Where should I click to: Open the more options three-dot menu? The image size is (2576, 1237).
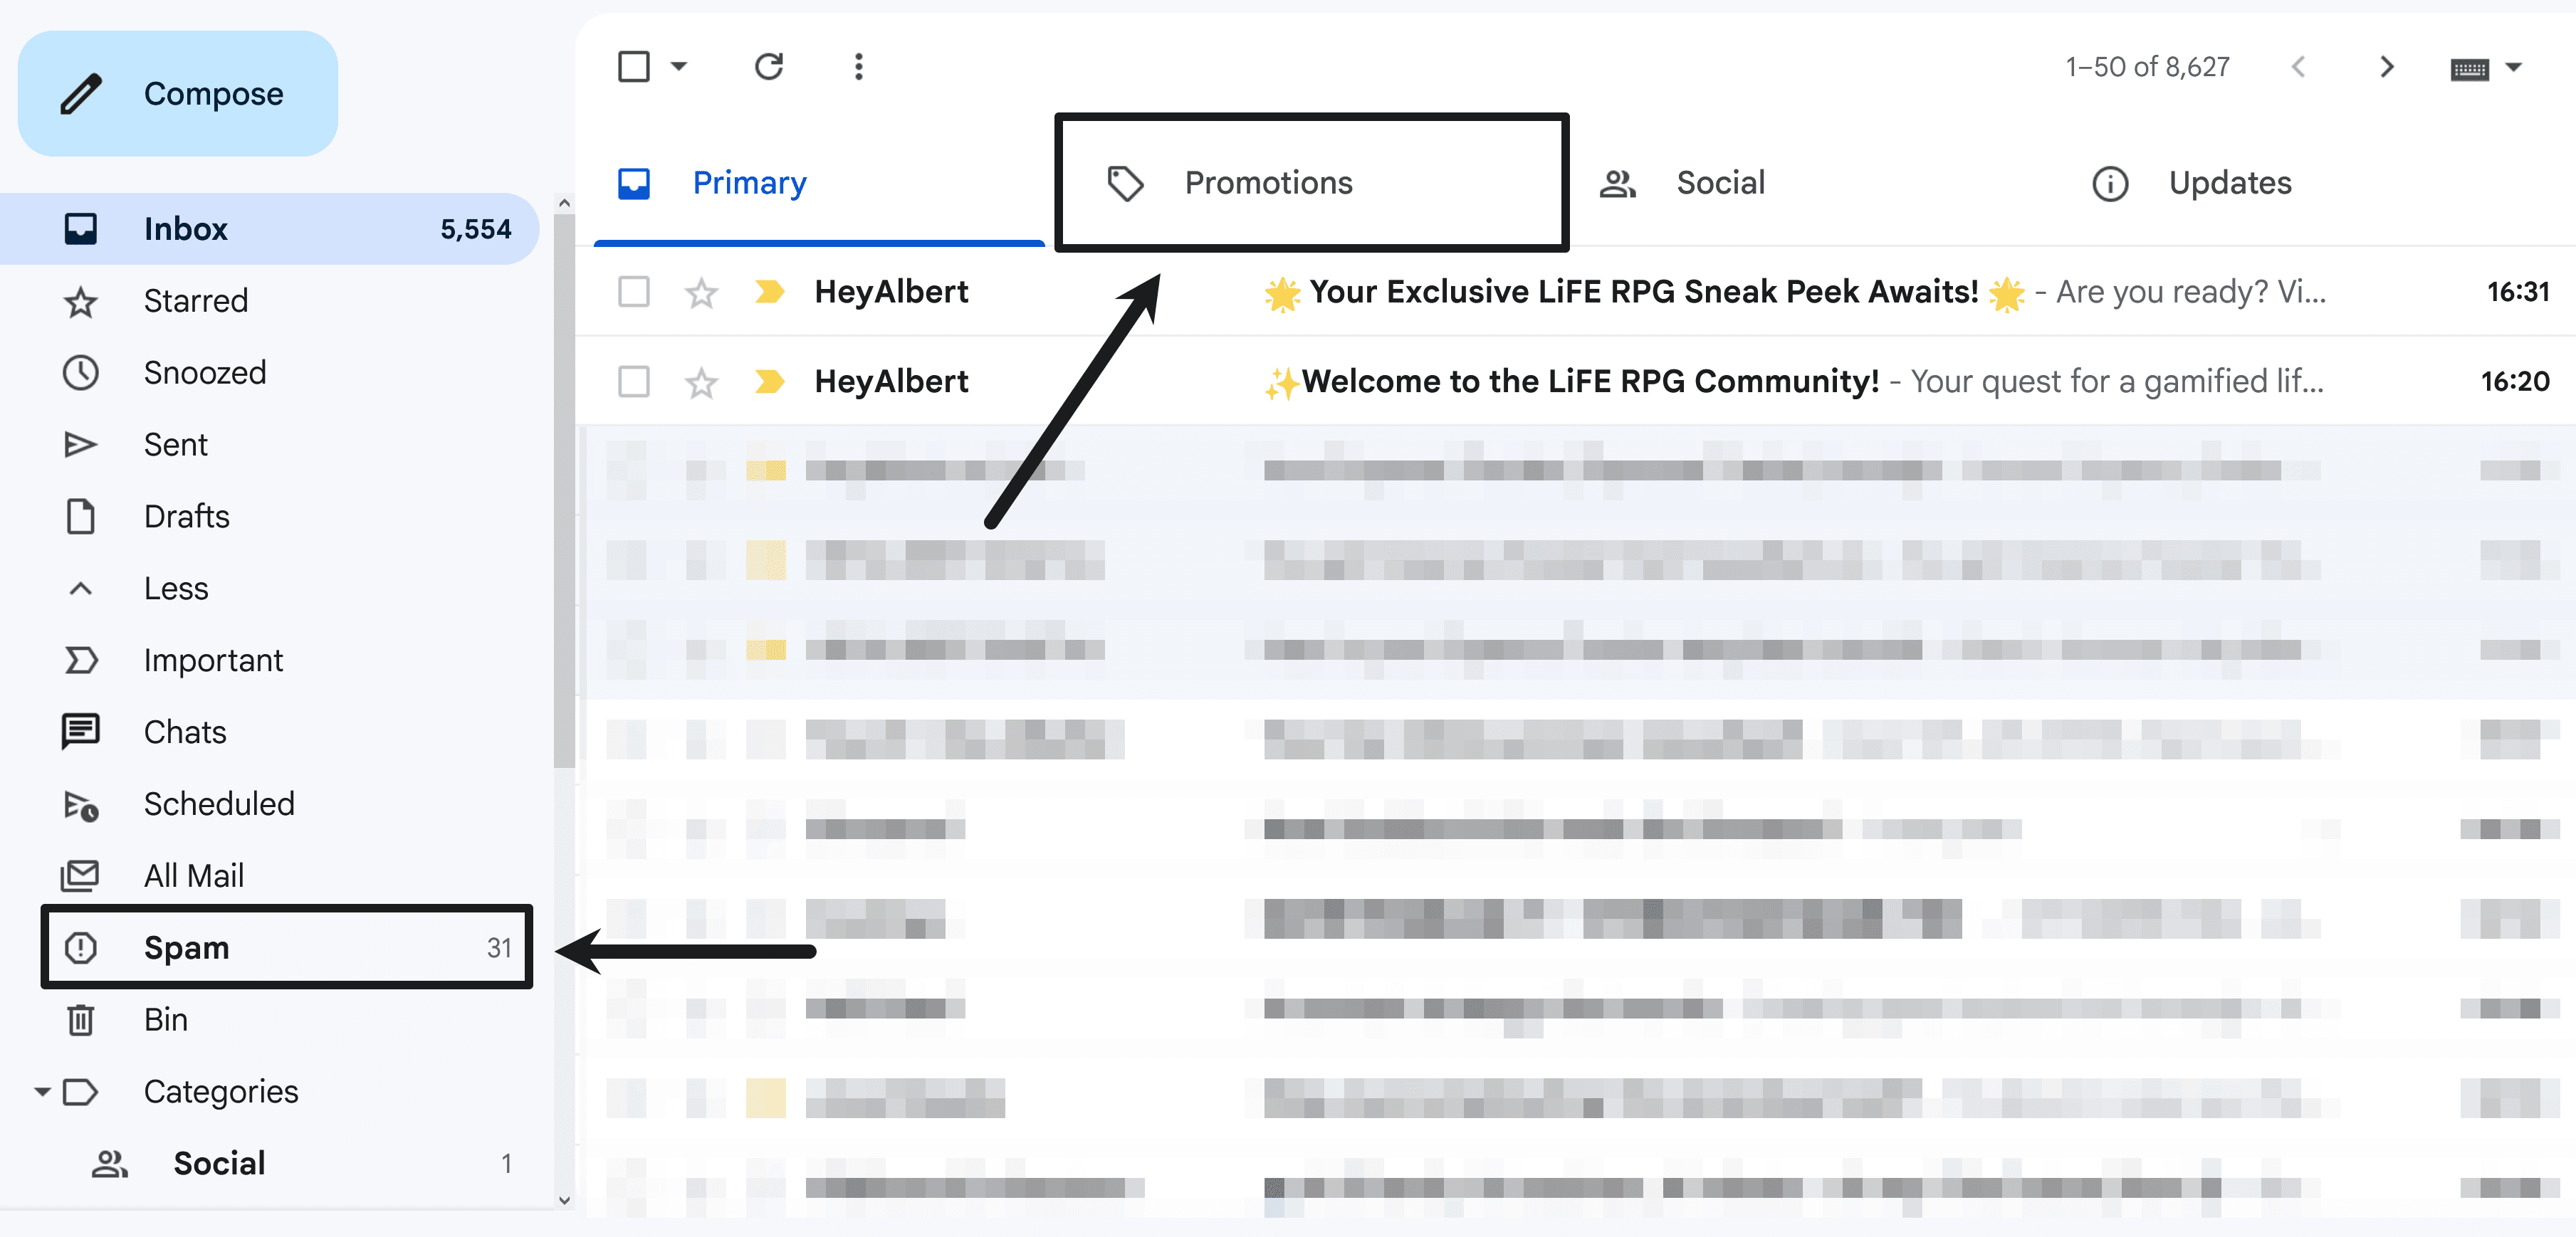tap(858, 66)
